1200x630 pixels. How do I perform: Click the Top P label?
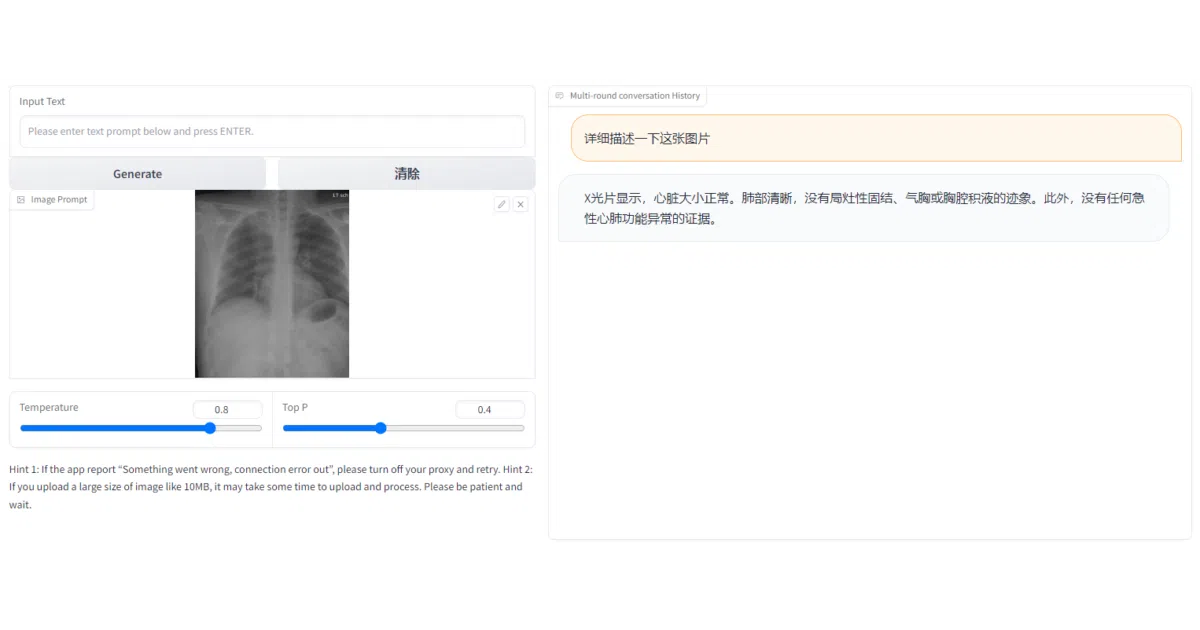click(295, 407)
